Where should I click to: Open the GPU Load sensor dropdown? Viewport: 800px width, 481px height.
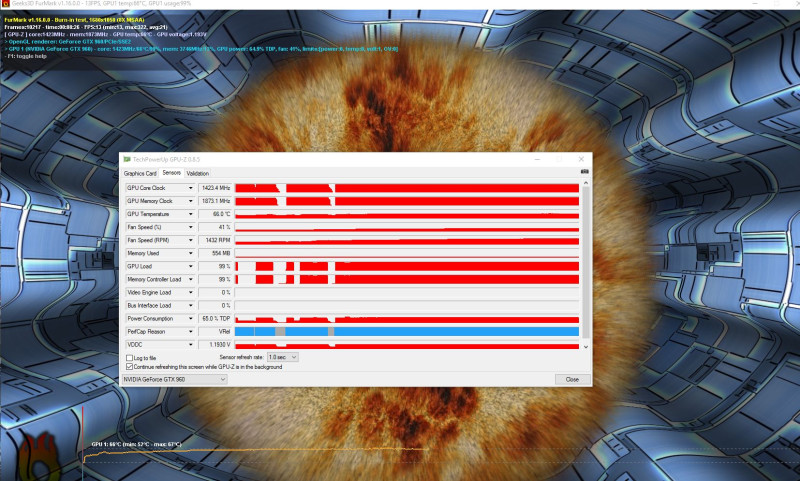coord(190,266)
